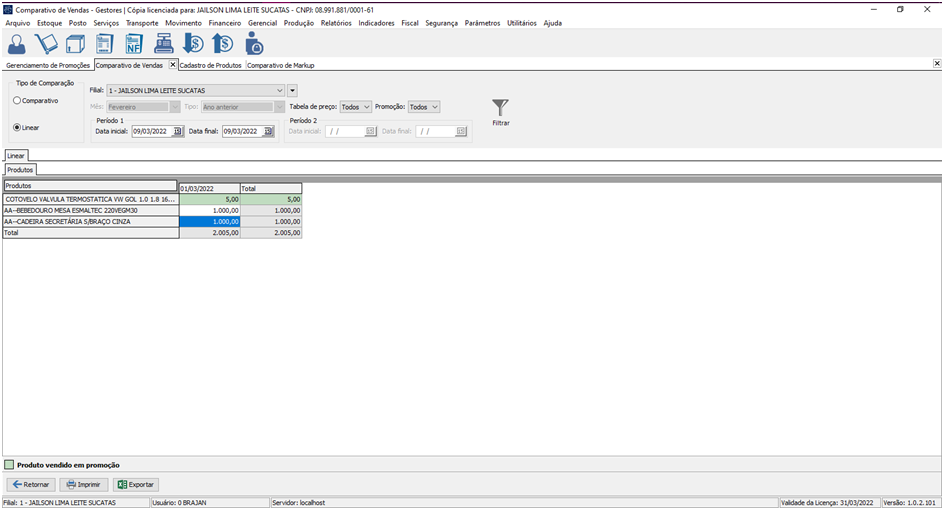Open calendar picker for Período 1 Data inicial
944x510 pixels.
coord(178,131)
